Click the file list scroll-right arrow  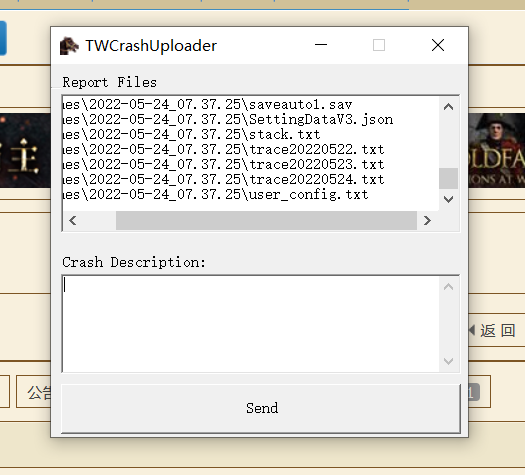[x=427, y=221]
